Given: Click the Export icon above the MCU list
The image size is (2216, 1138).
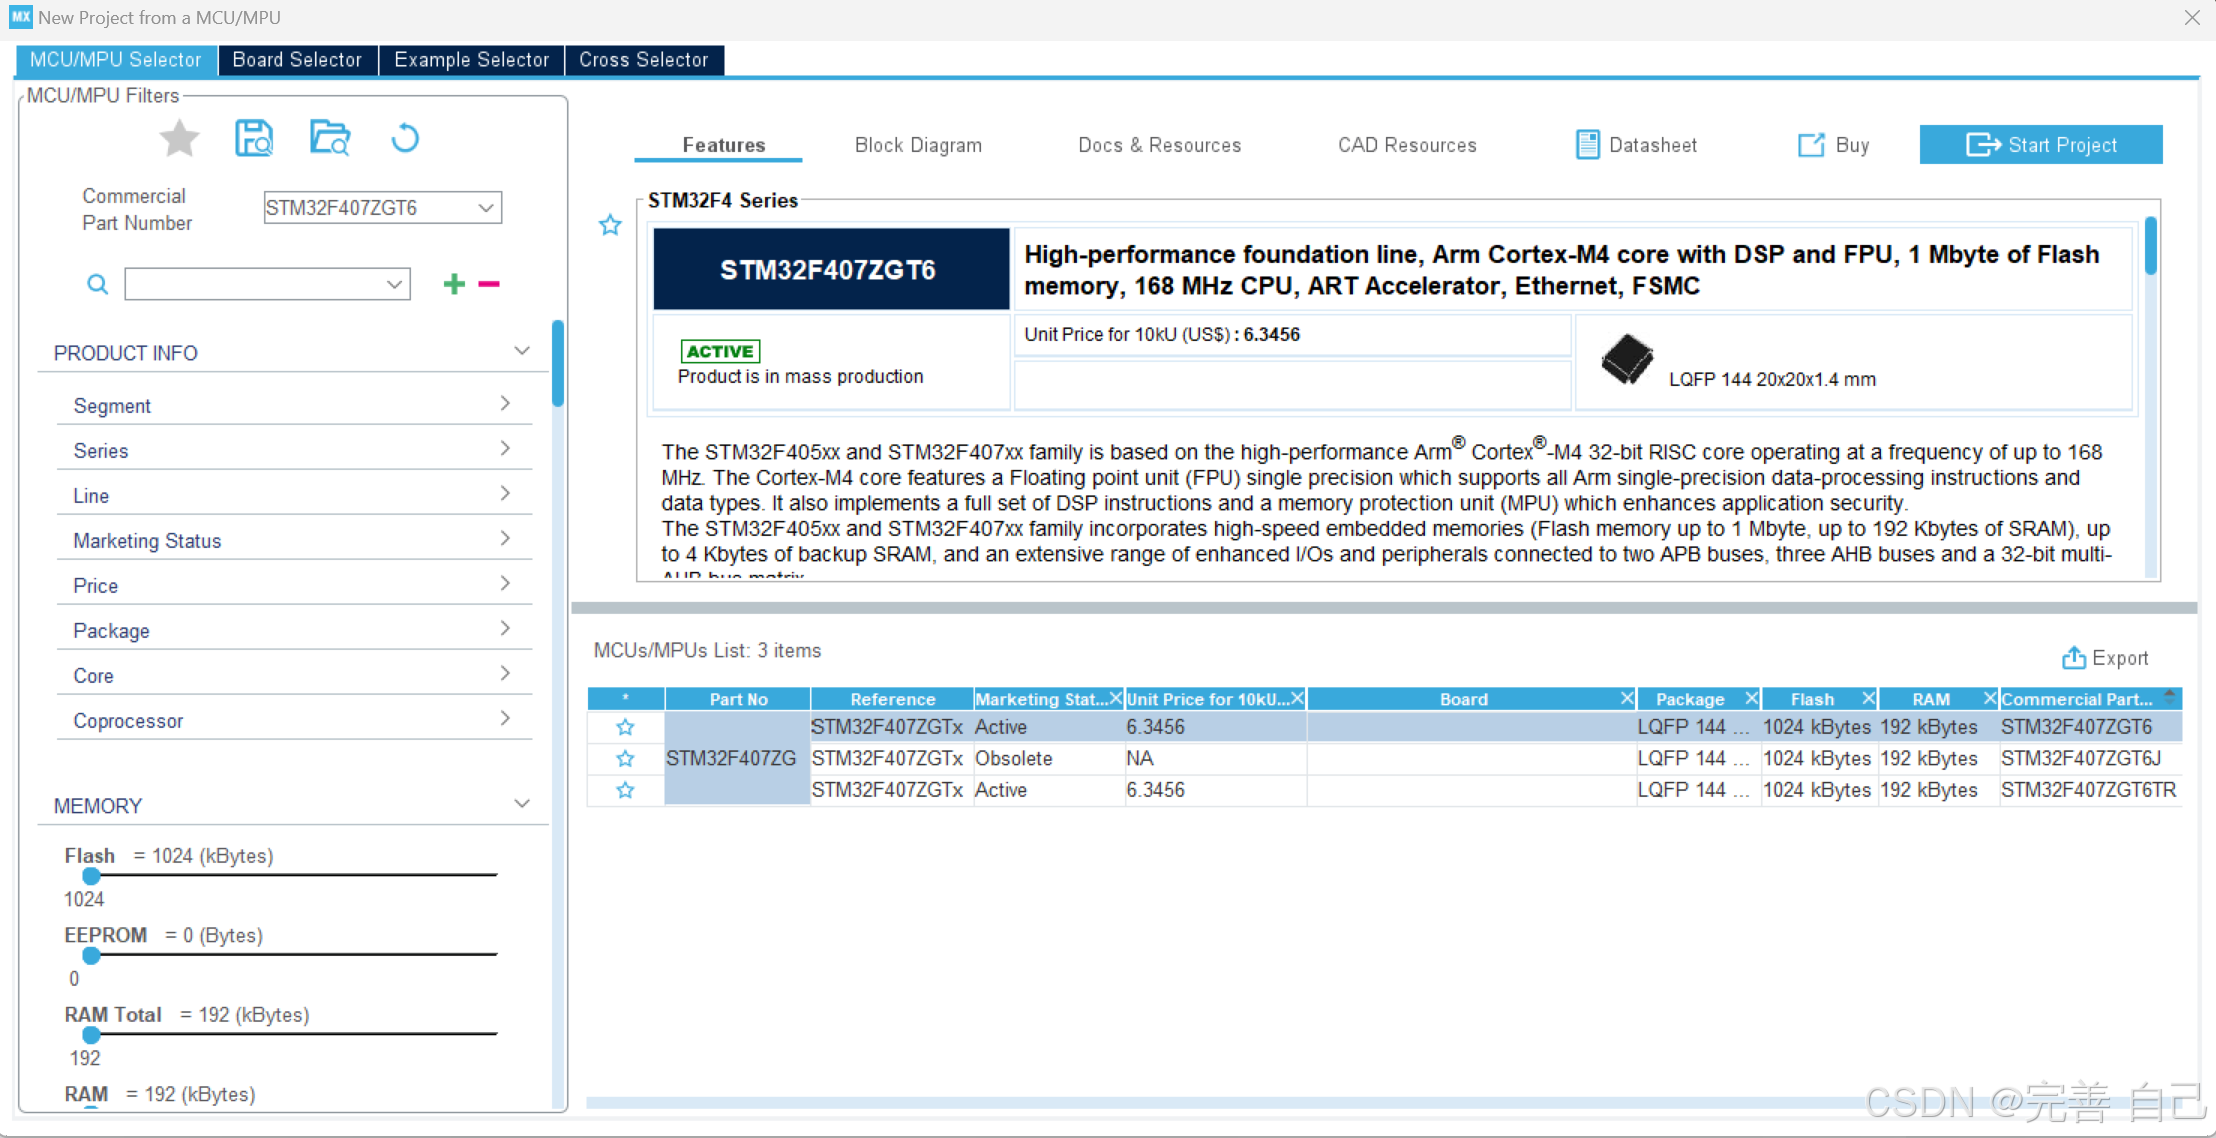Looking at the screenshot, I should tap(2073, 658).
